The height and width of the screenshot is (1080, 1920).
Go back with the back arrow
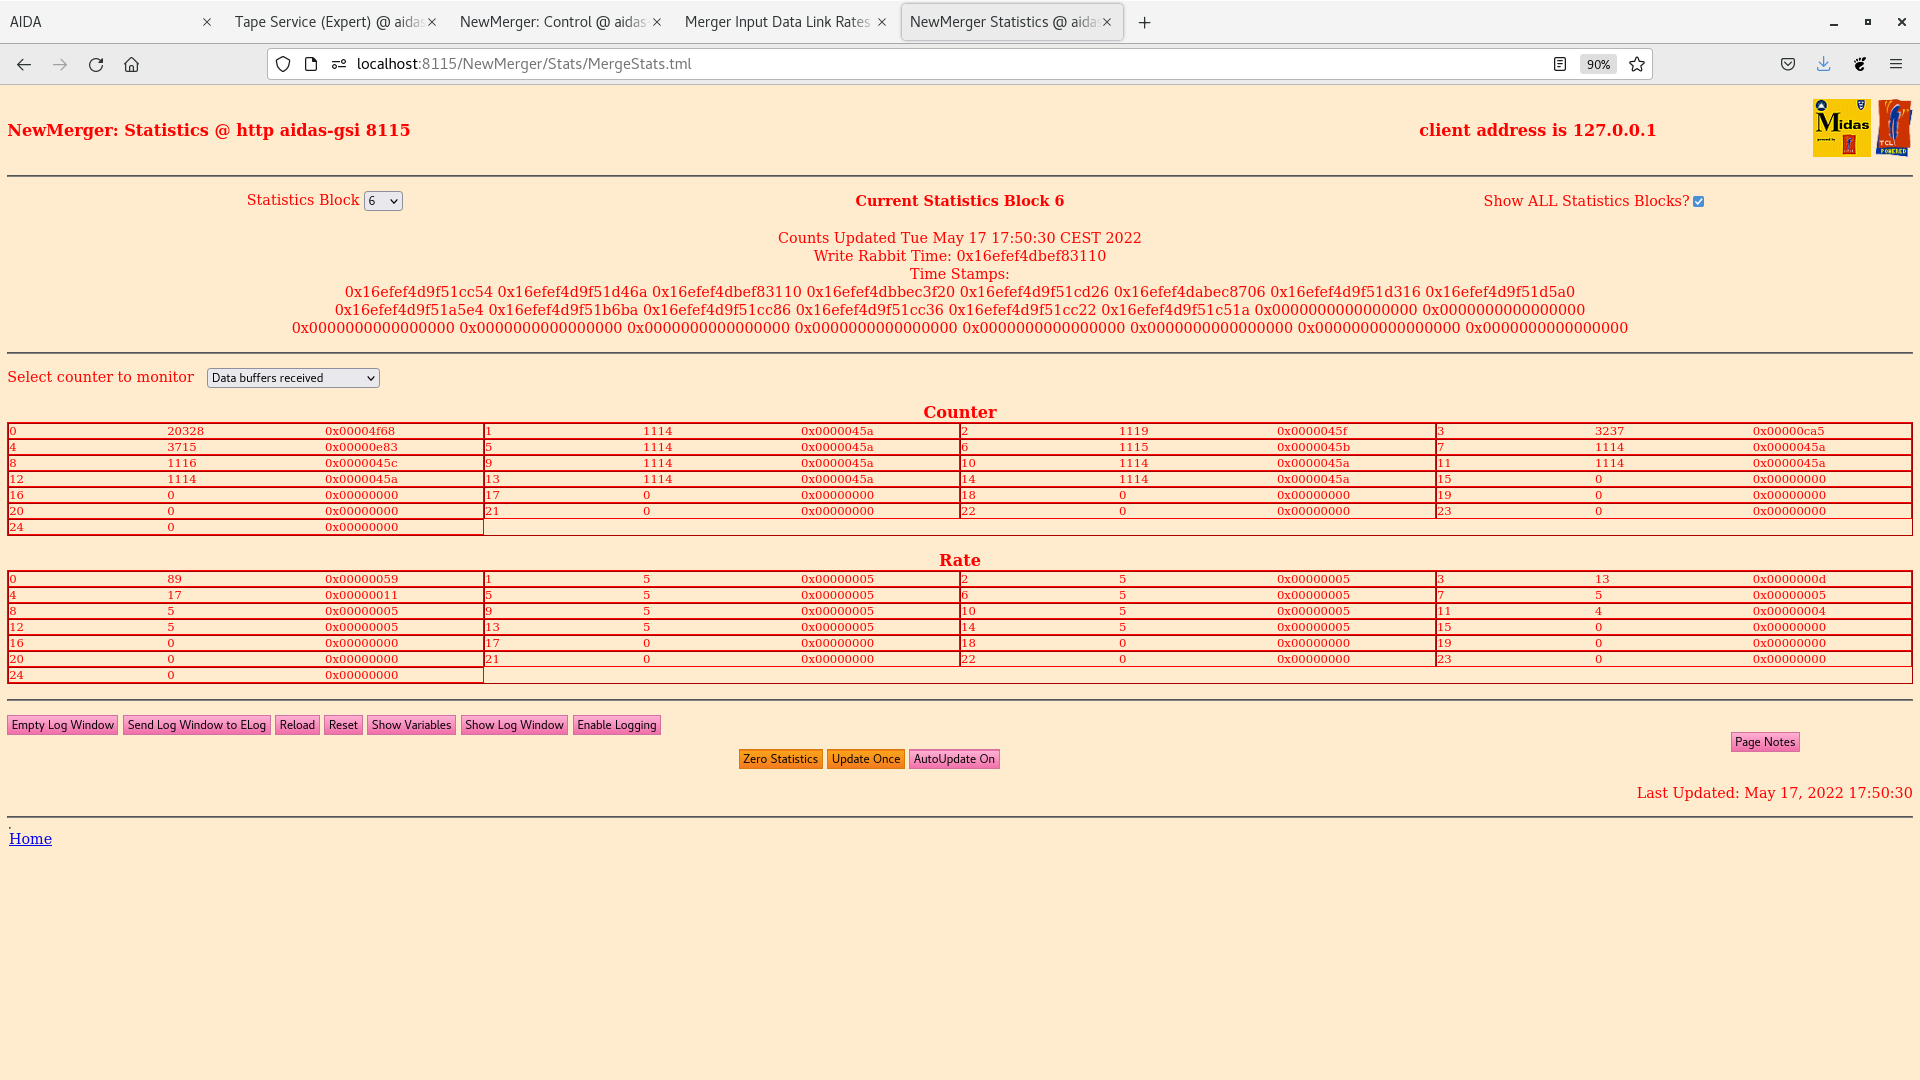tap(24, 64)
